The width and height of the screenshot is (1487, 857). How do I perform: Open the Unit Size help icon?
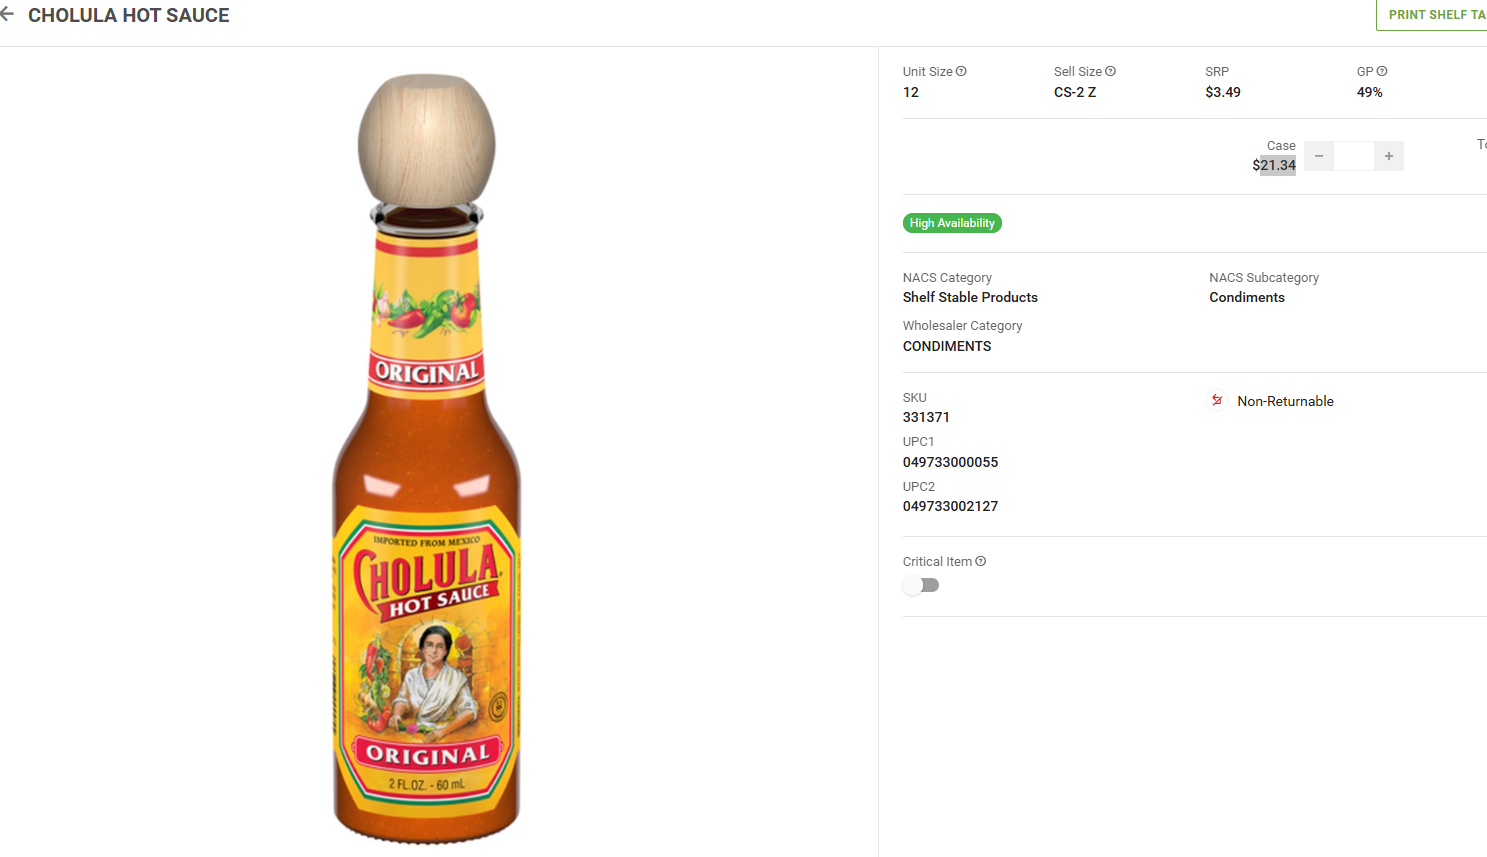pyautogui.click(x=961, y=71)
